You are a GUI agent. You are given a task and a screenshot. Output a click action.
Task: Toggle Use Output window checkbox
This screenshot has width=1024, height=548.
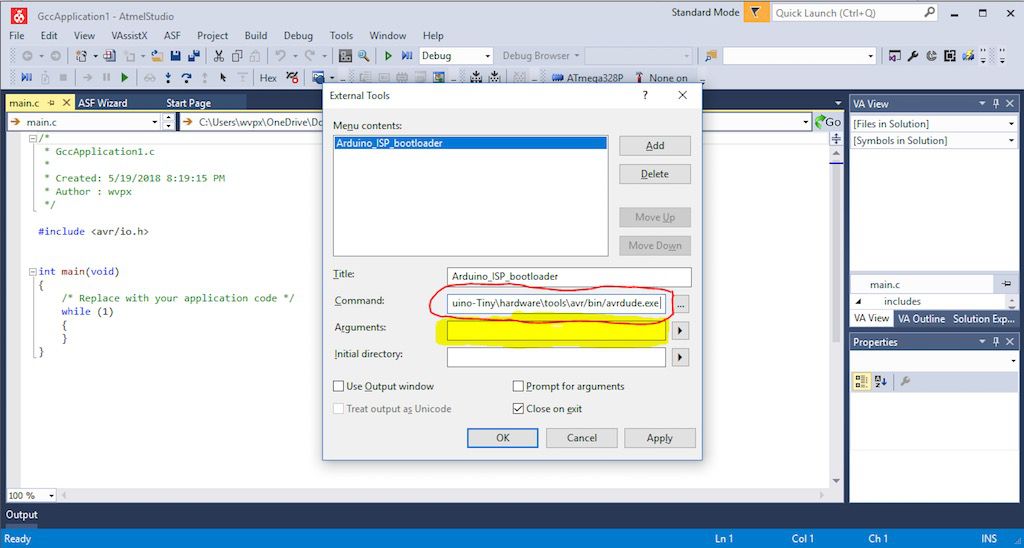(338, 386)
